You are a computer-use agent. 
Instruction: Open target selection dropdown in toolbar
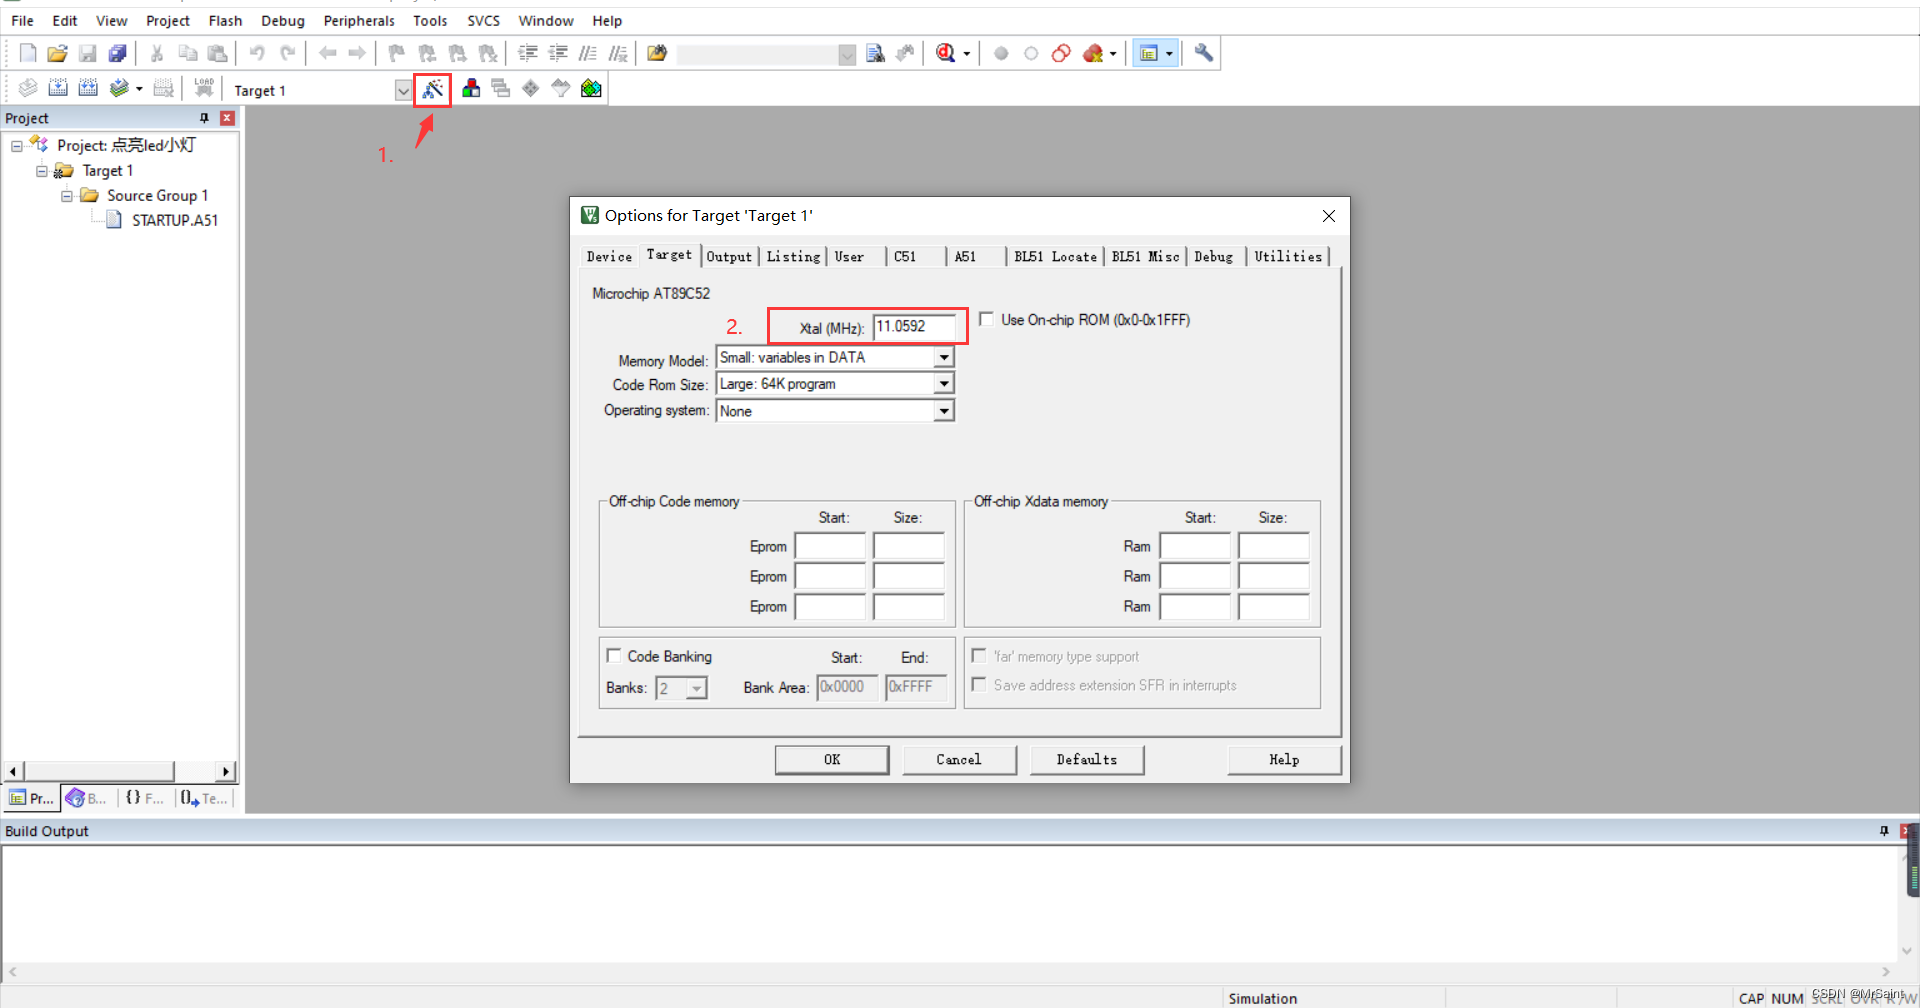tap(403, 90)
